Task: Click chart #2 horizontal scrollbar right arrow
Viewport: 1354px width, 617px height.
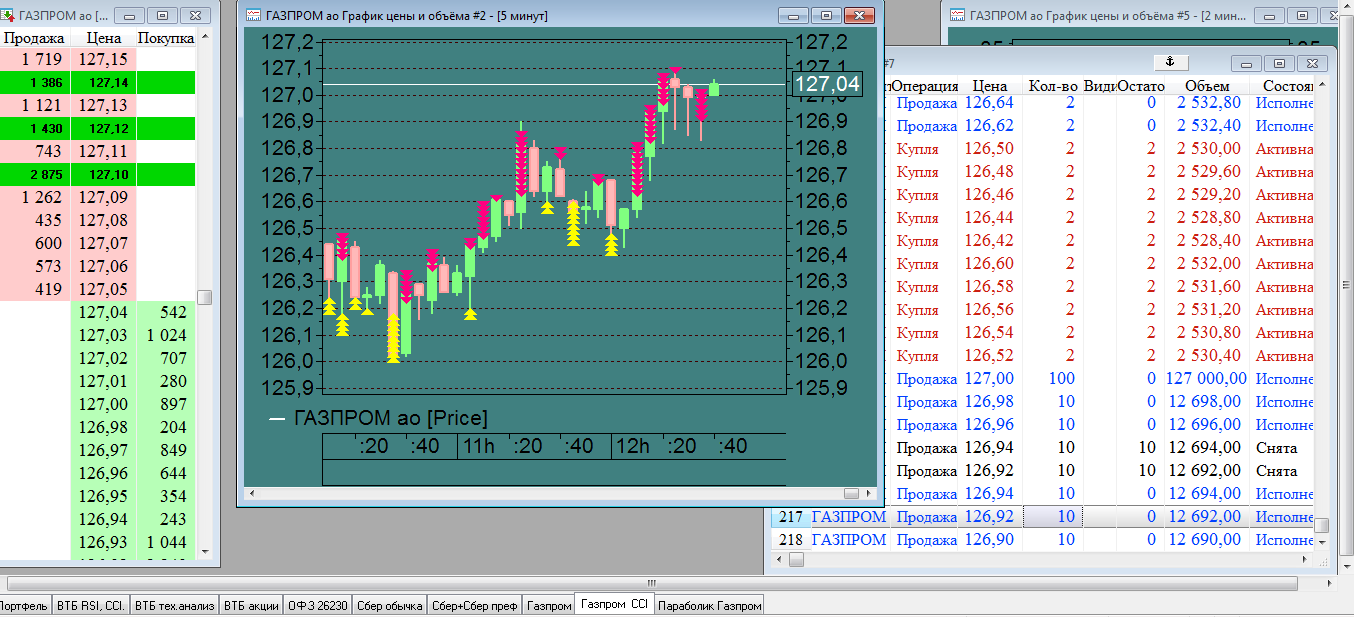Action: click(x=868, y=493)
